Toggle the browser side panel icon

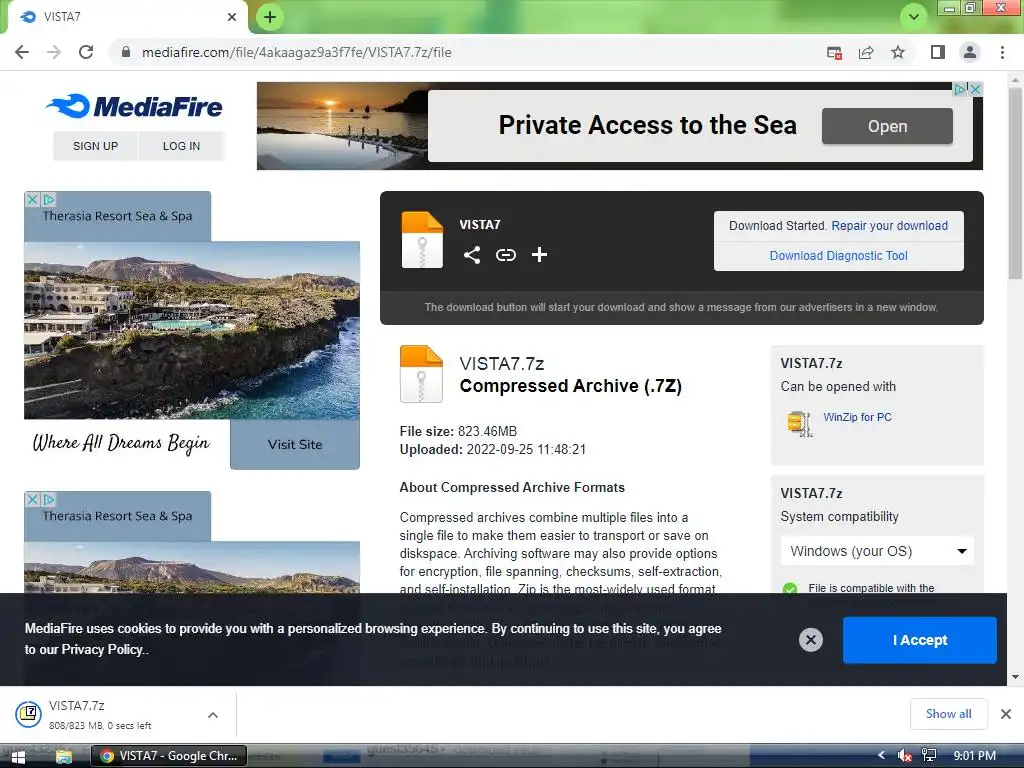coord(938,52)
